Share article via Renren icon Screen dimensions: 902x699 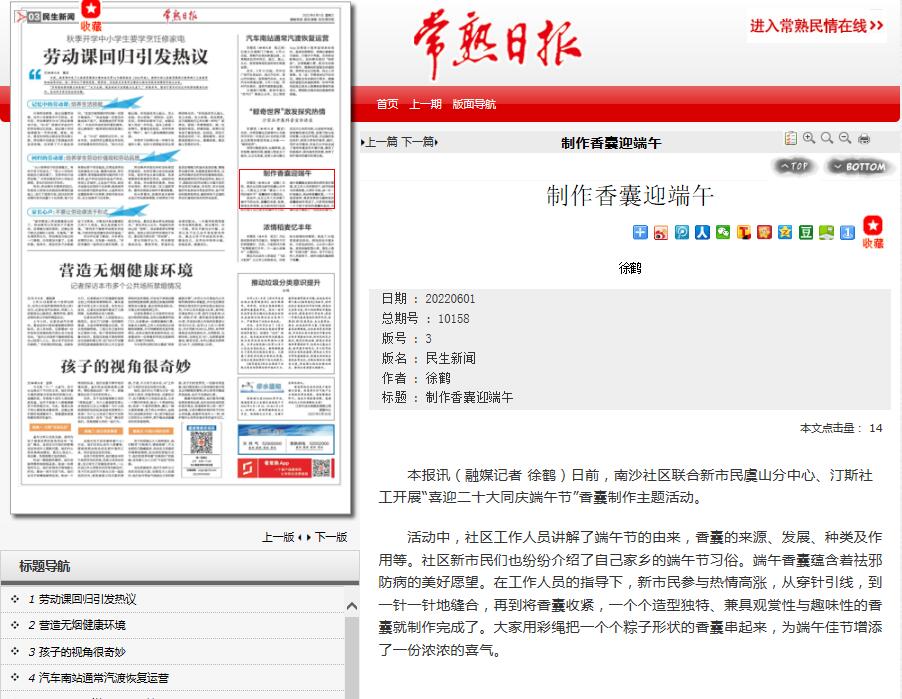coord(702,232)
